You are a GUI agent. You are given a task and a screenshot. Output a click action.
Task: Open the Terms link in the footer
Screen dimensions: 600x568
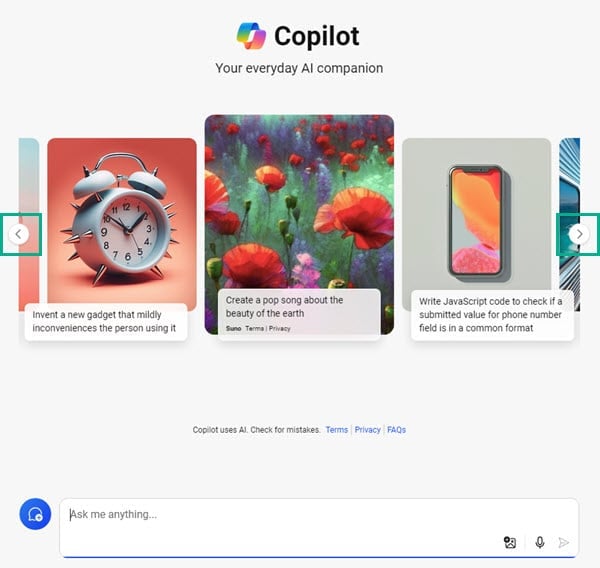point(337,429)
